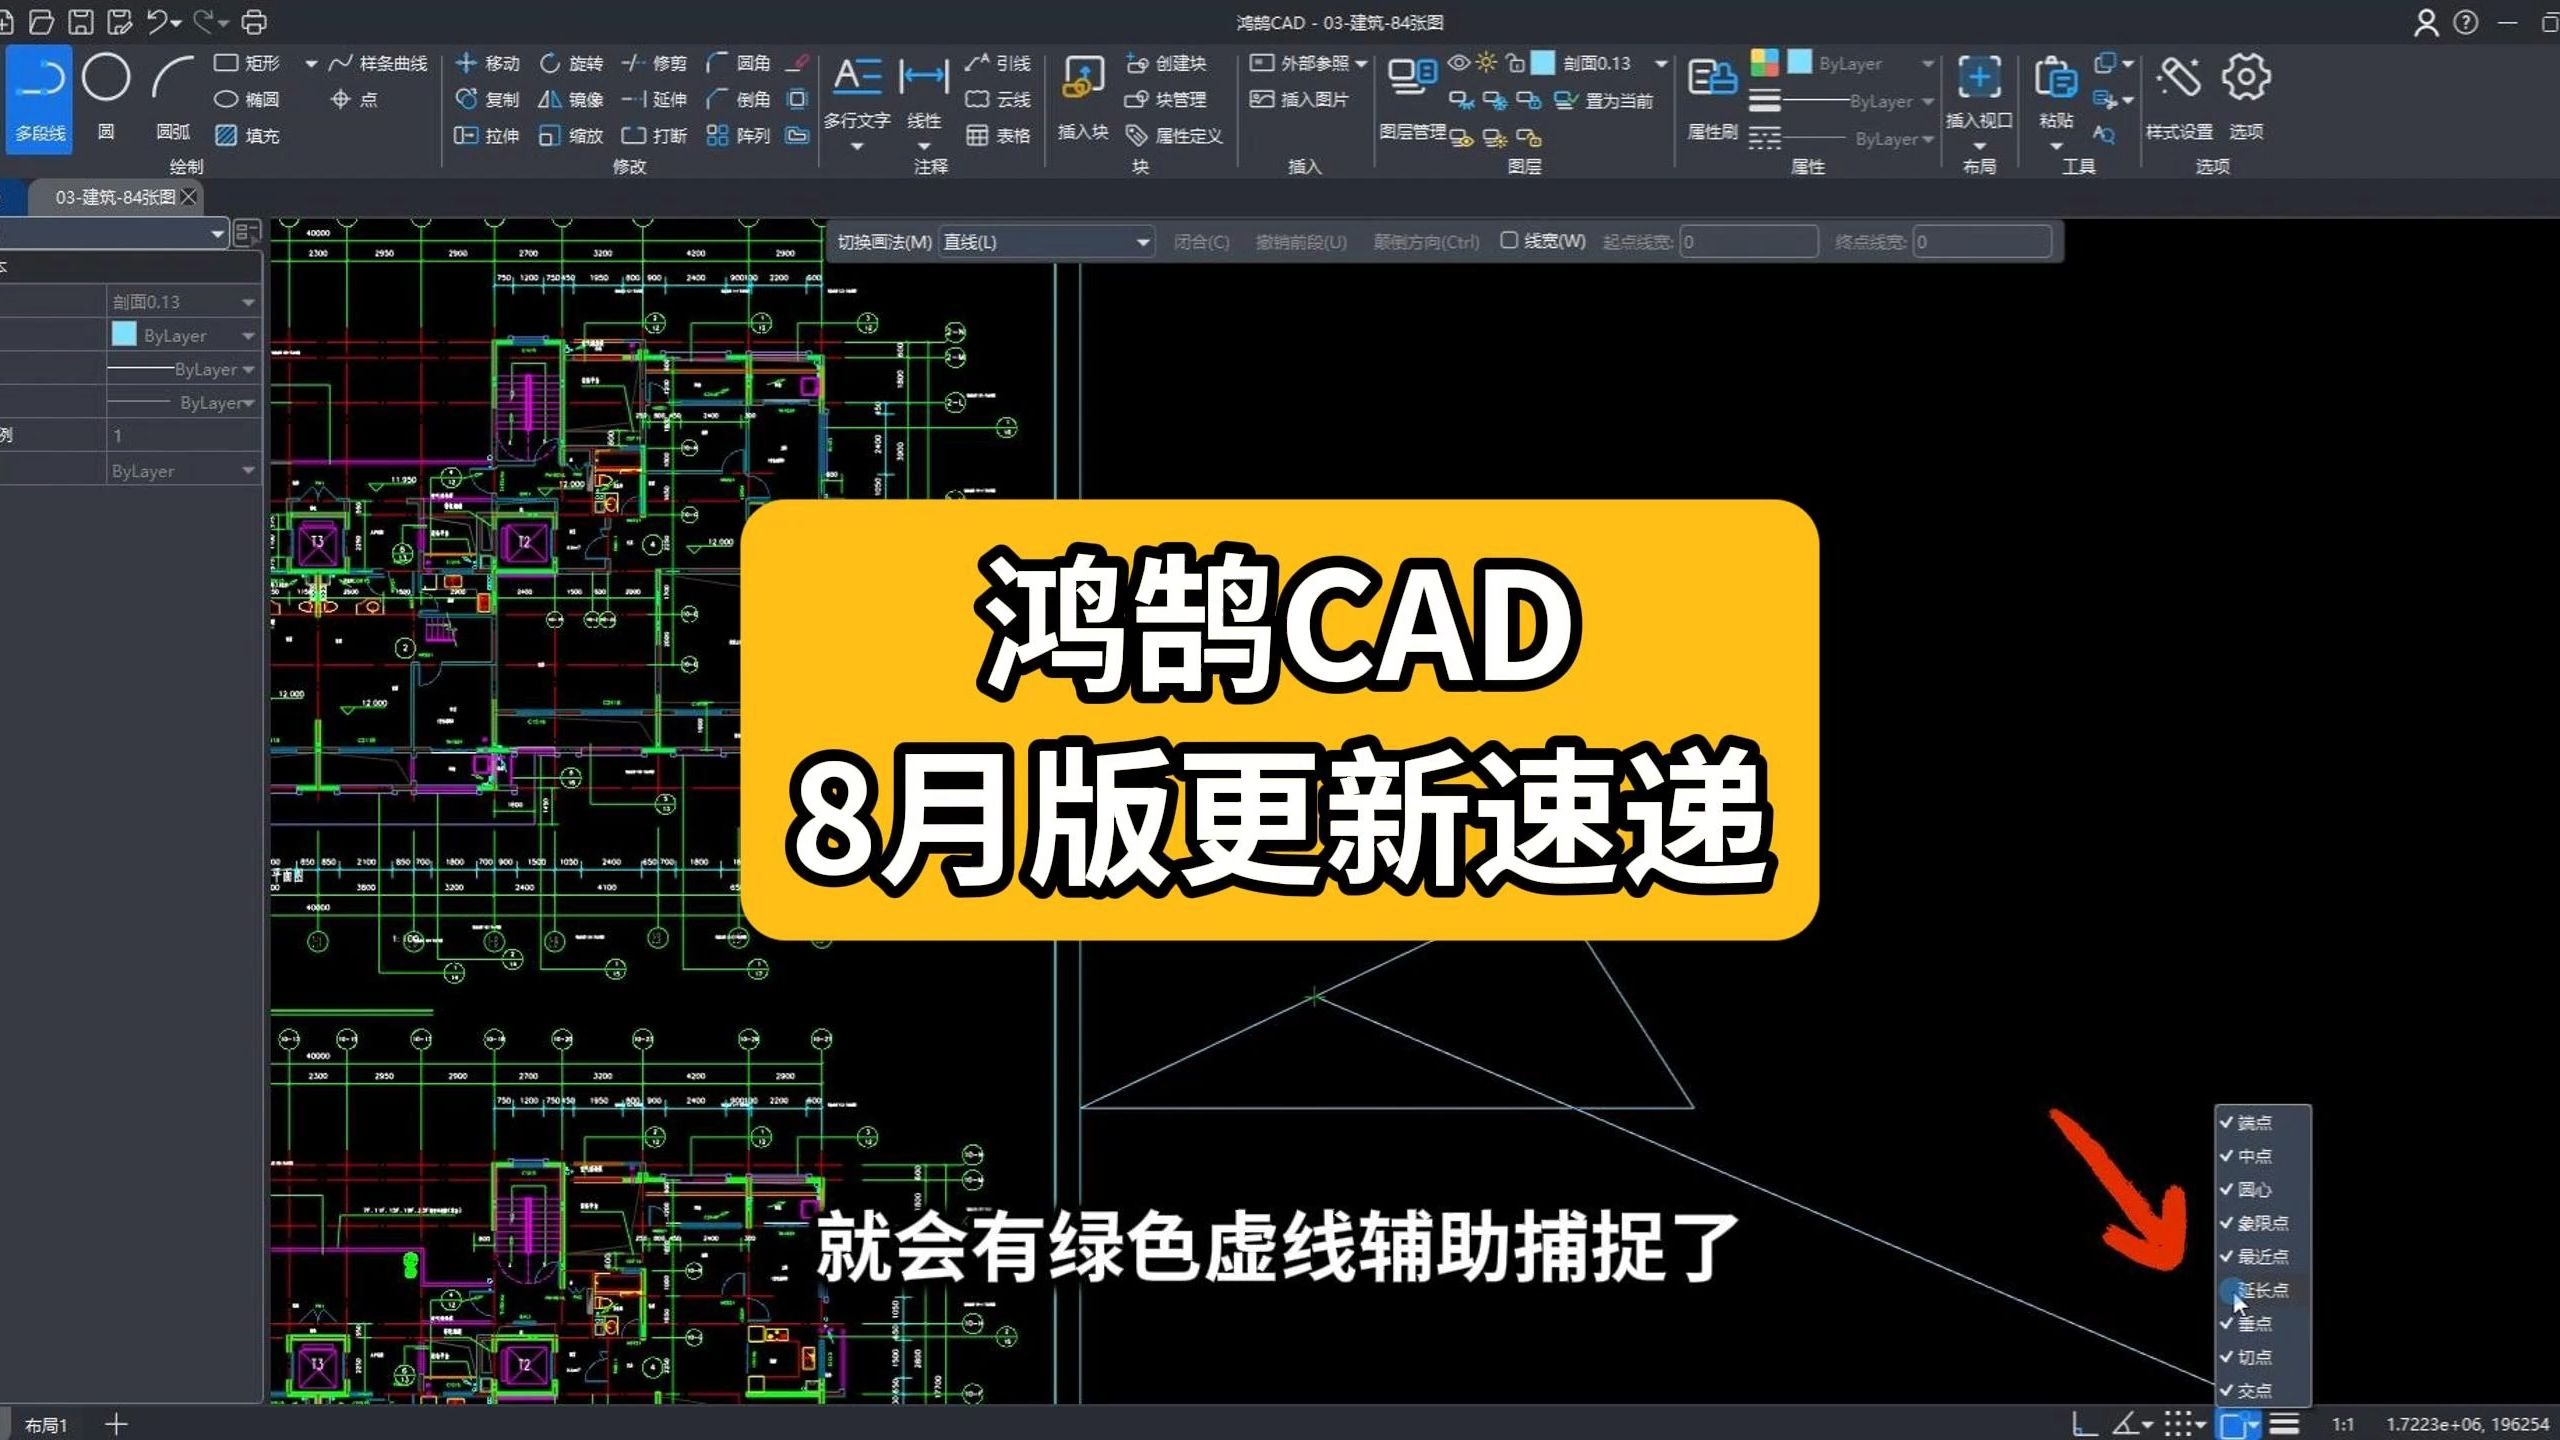Click the 属性定义 attribute definition button
This screenshot has width=2560, height=1440.
click(x=1174, y=135)
